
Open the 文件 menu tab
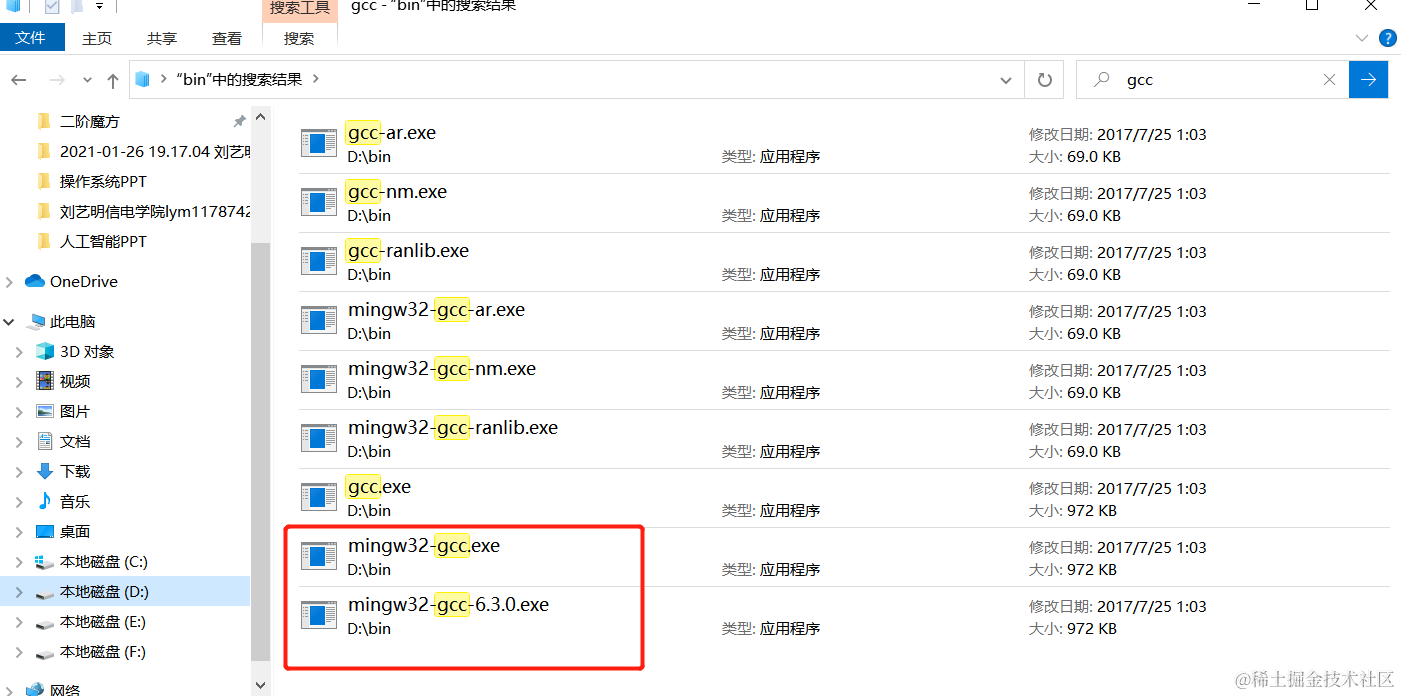[x=31, y=38]
